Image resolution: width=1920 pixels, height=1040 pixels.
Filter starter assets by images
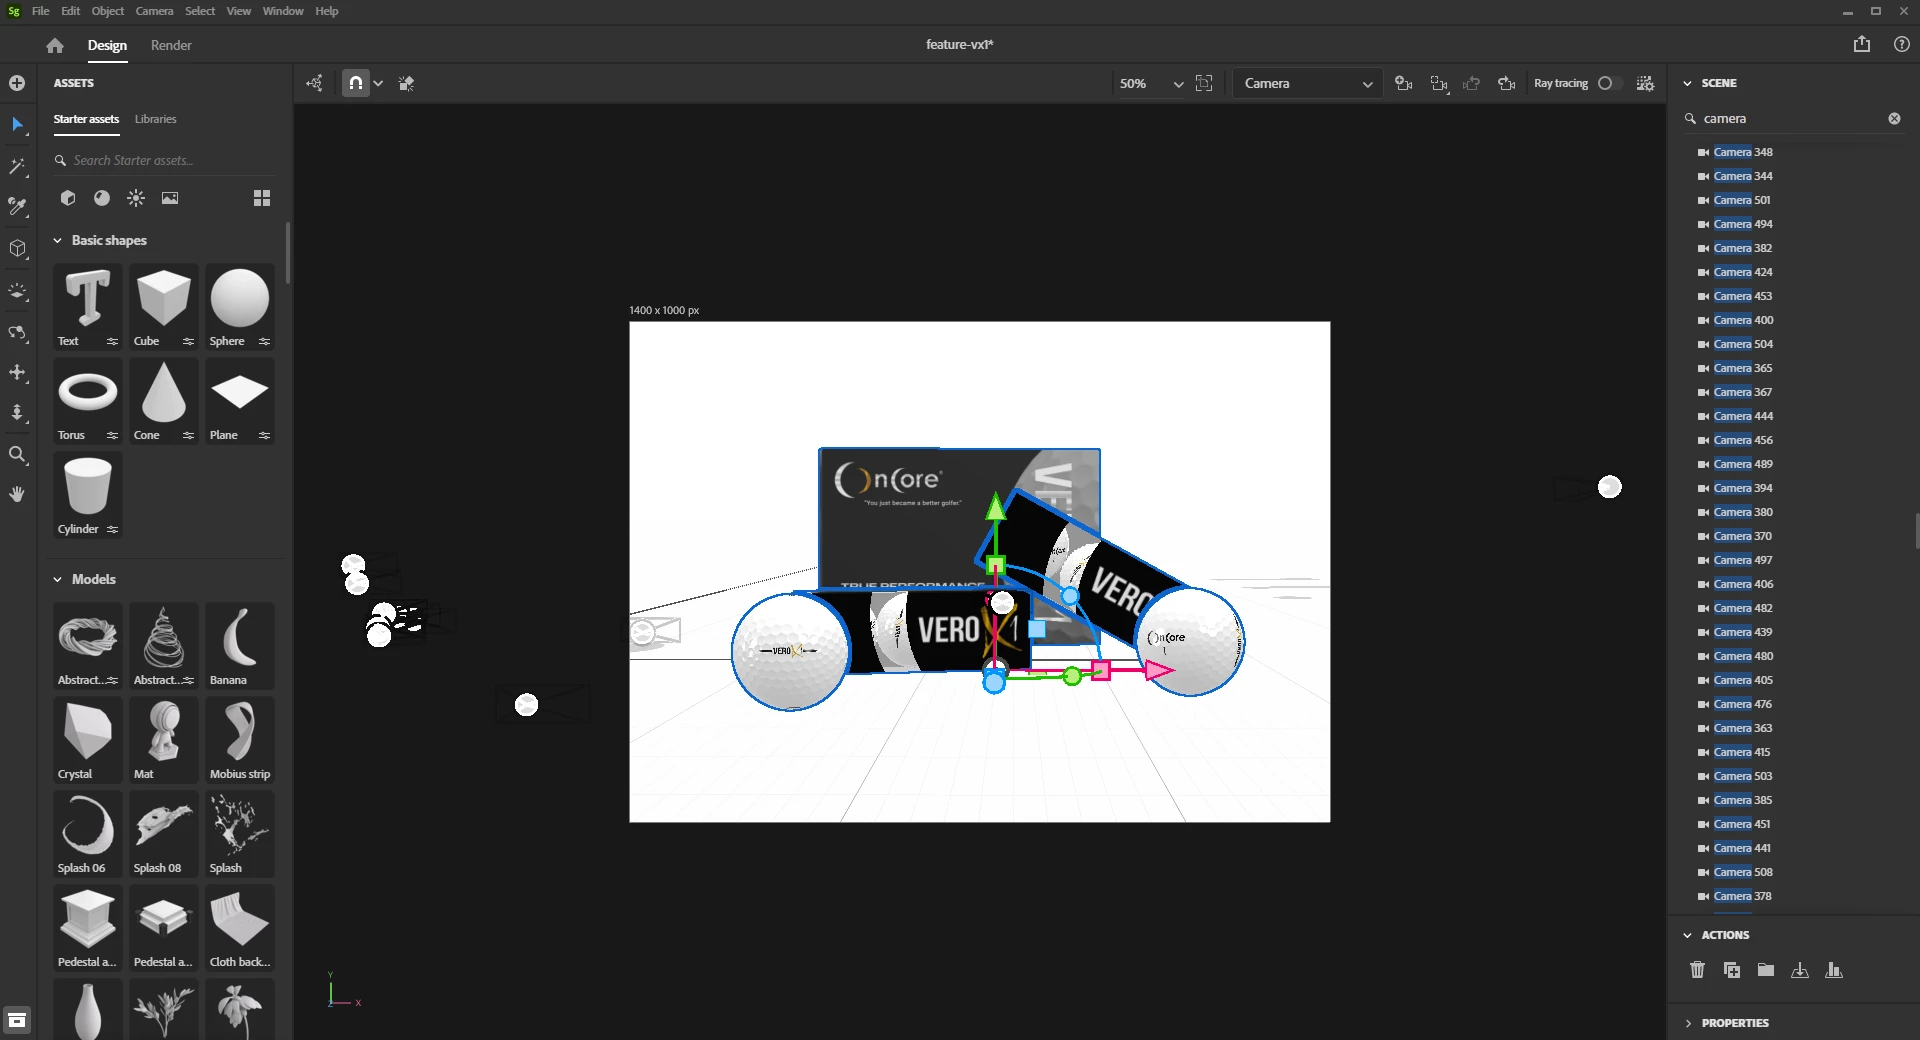[x=170, y=198]
